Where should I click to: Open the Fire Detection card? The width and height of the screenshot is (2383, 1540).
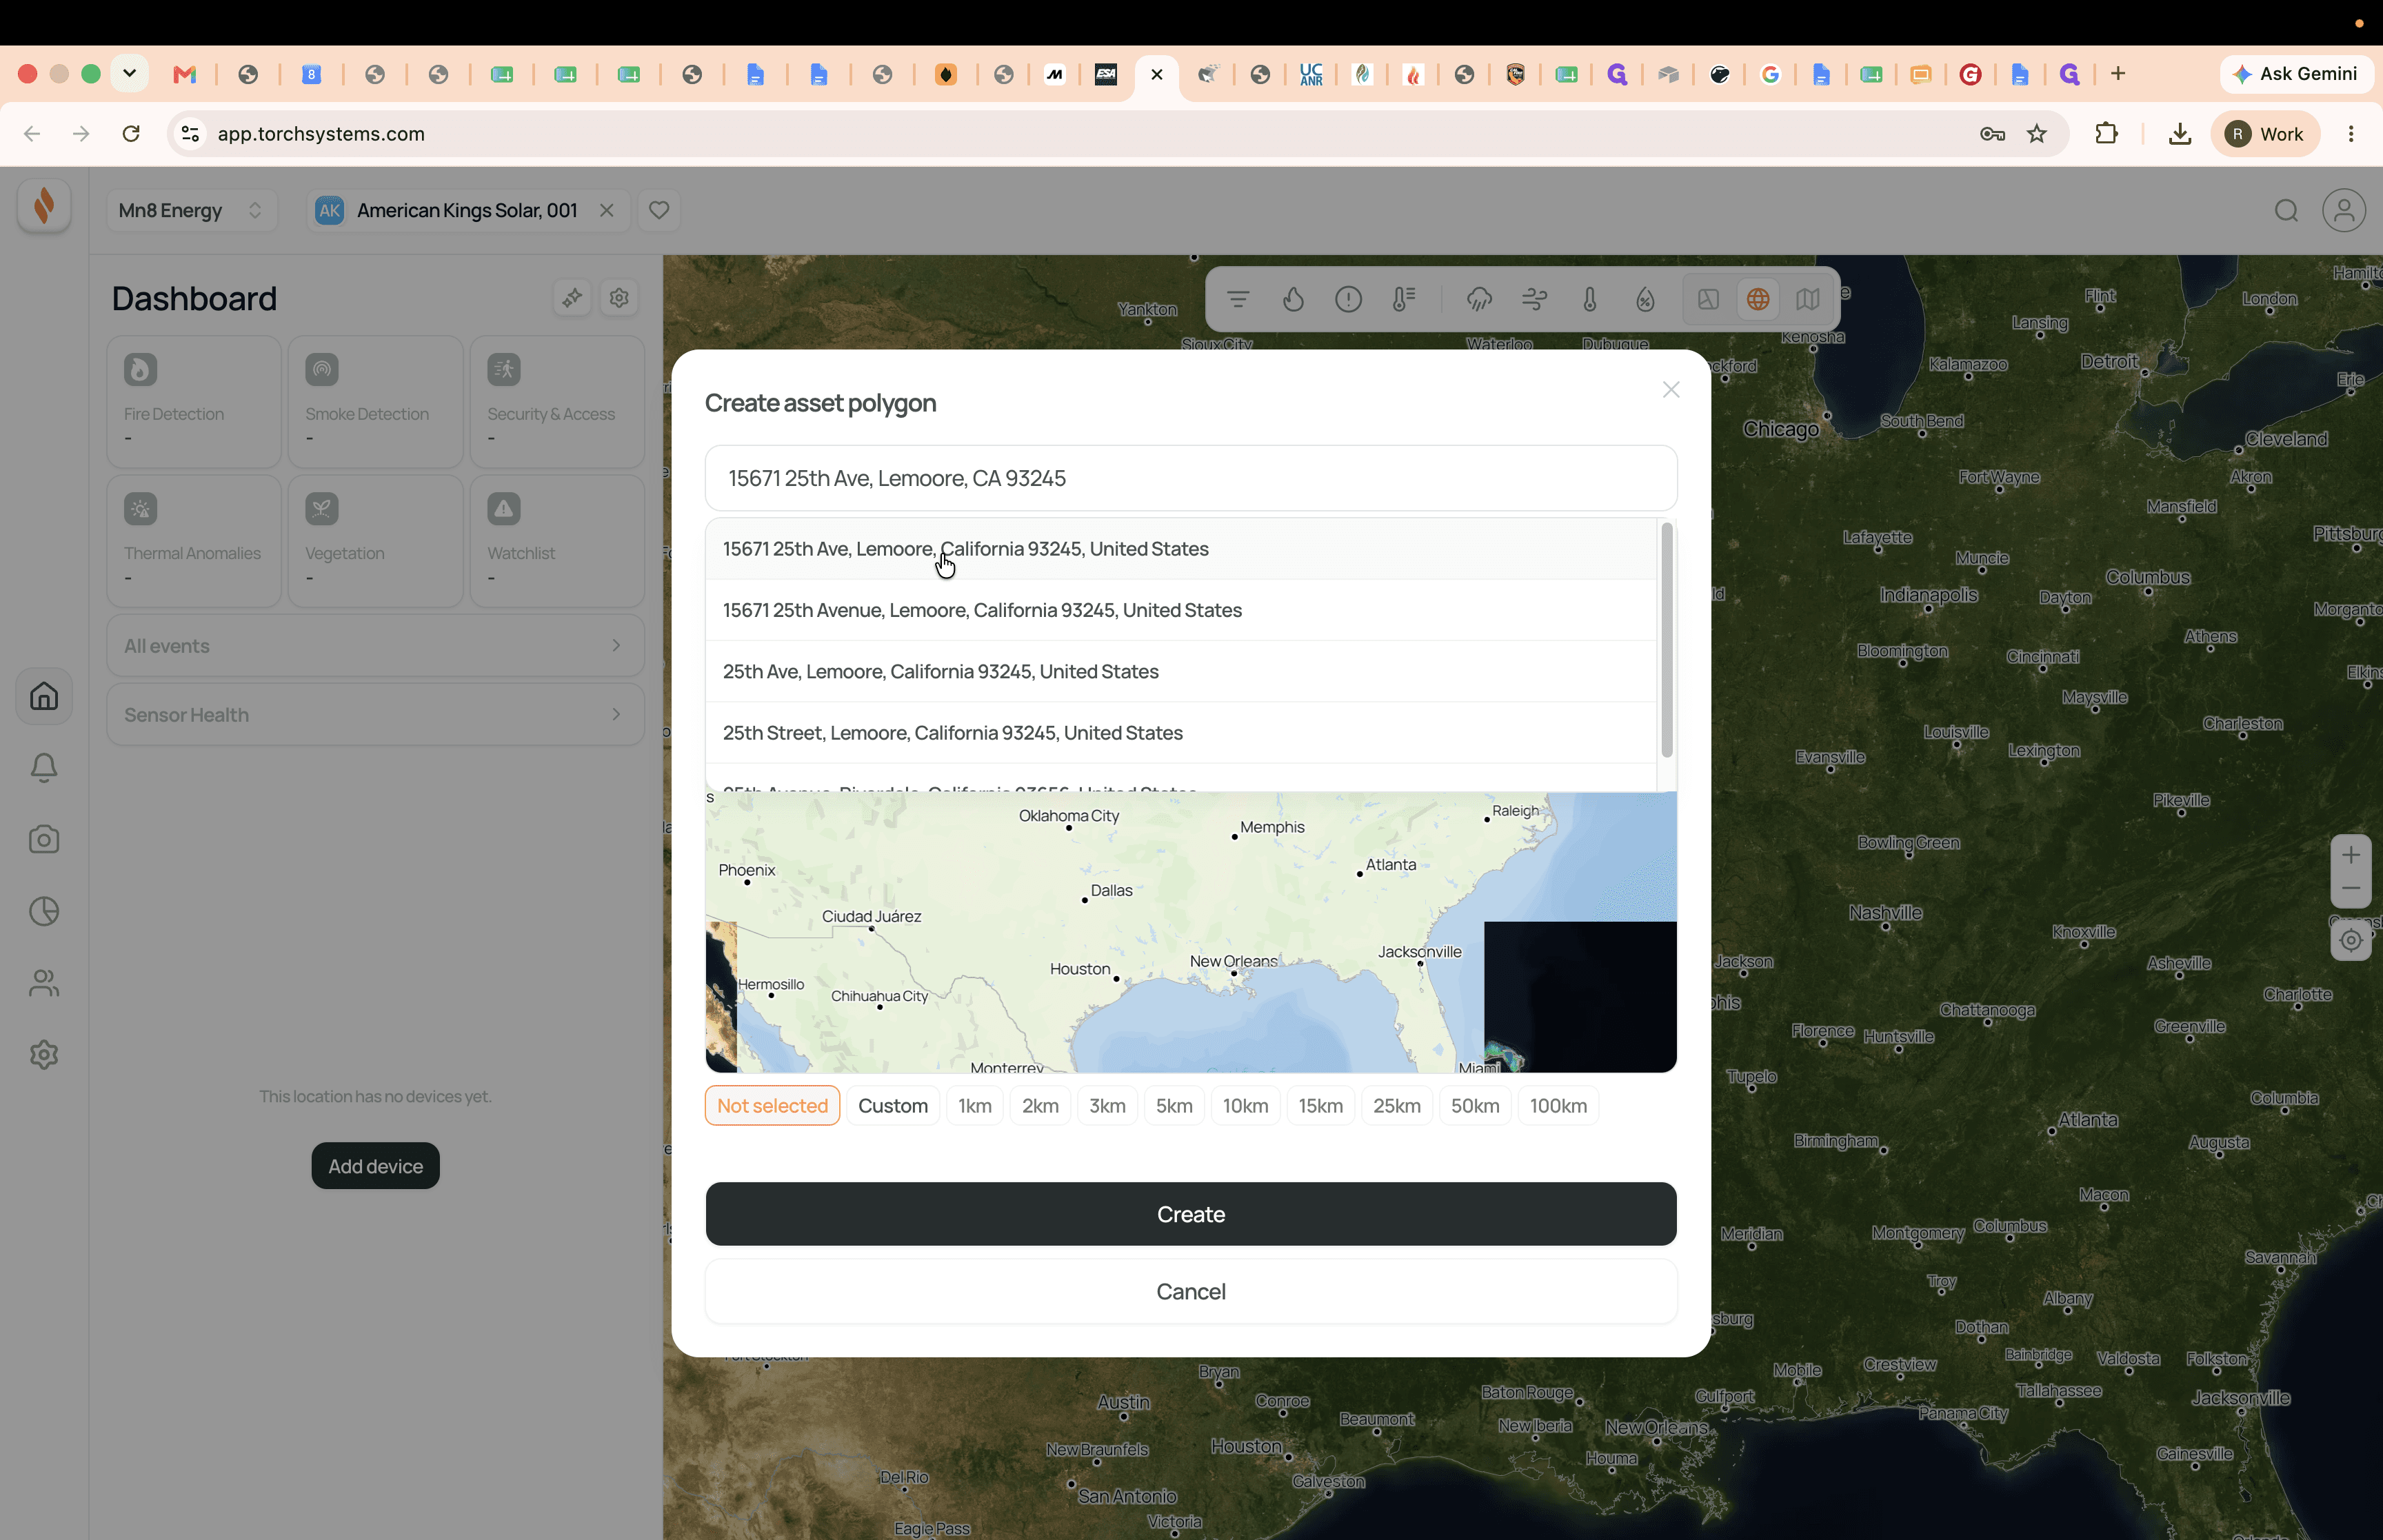(194, 402)
